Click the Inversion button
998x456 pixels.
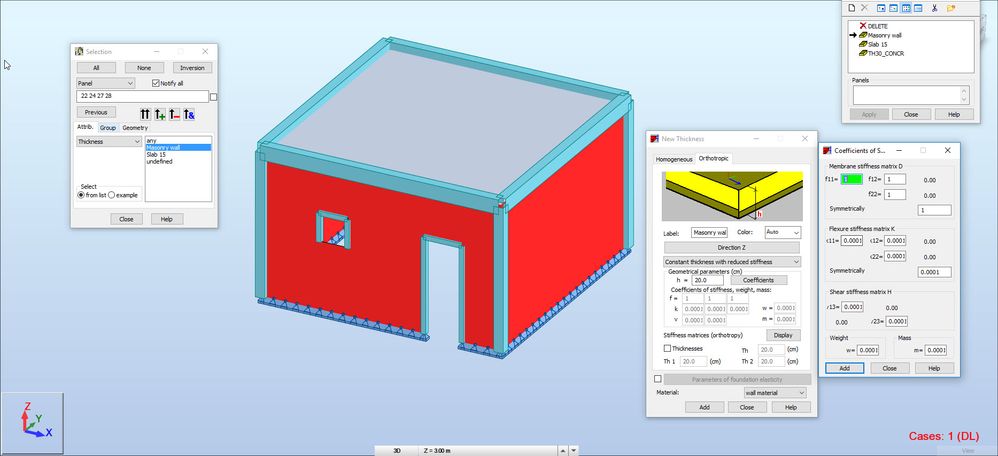tap(192, 68)
